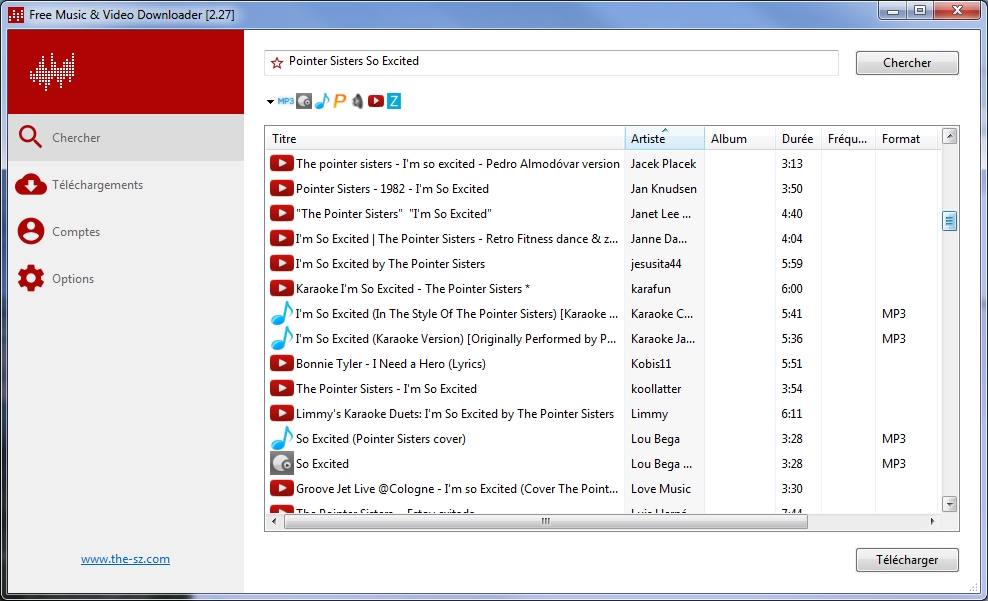This screenshot has height=601, width=988.
Task: Open the www.the-sz.com link
Action: coord(125,559)
